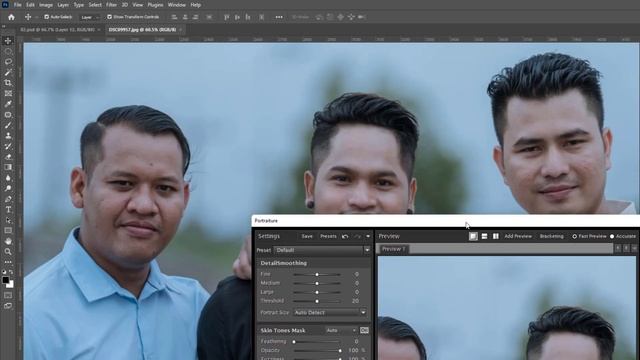
Task: Select the Spot Healing Brush tool
Action: [8, 115]
